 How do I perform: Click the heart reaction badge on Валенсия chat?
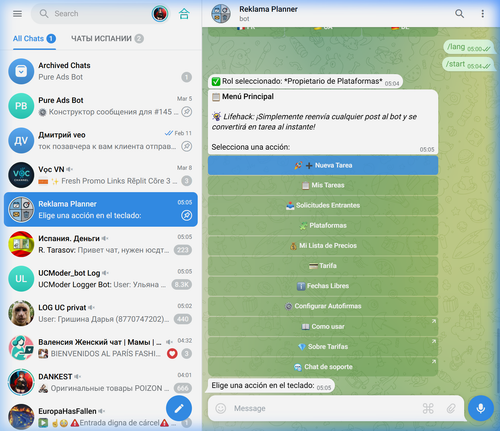pyautogui.click(x=172, y=353)
